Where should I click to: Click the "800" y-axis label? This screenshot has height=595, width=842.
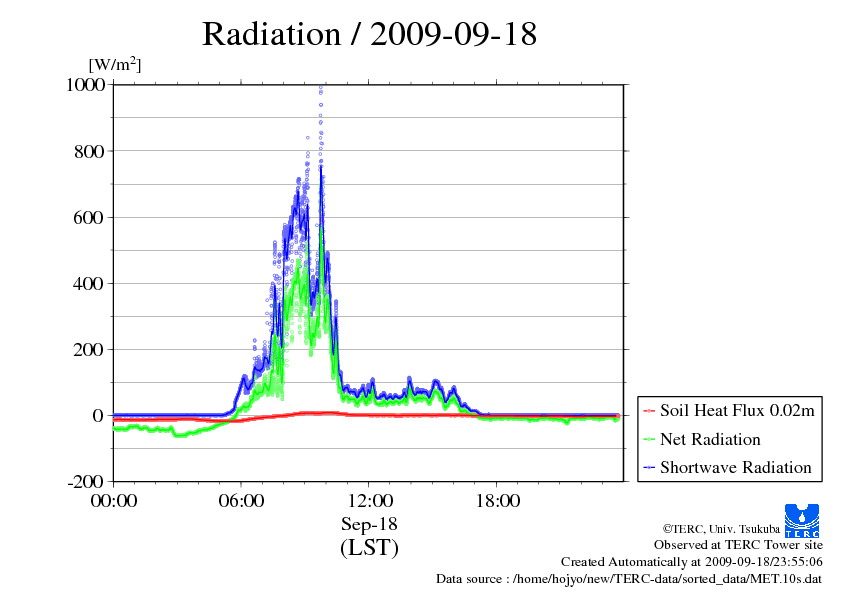point(89,151)
